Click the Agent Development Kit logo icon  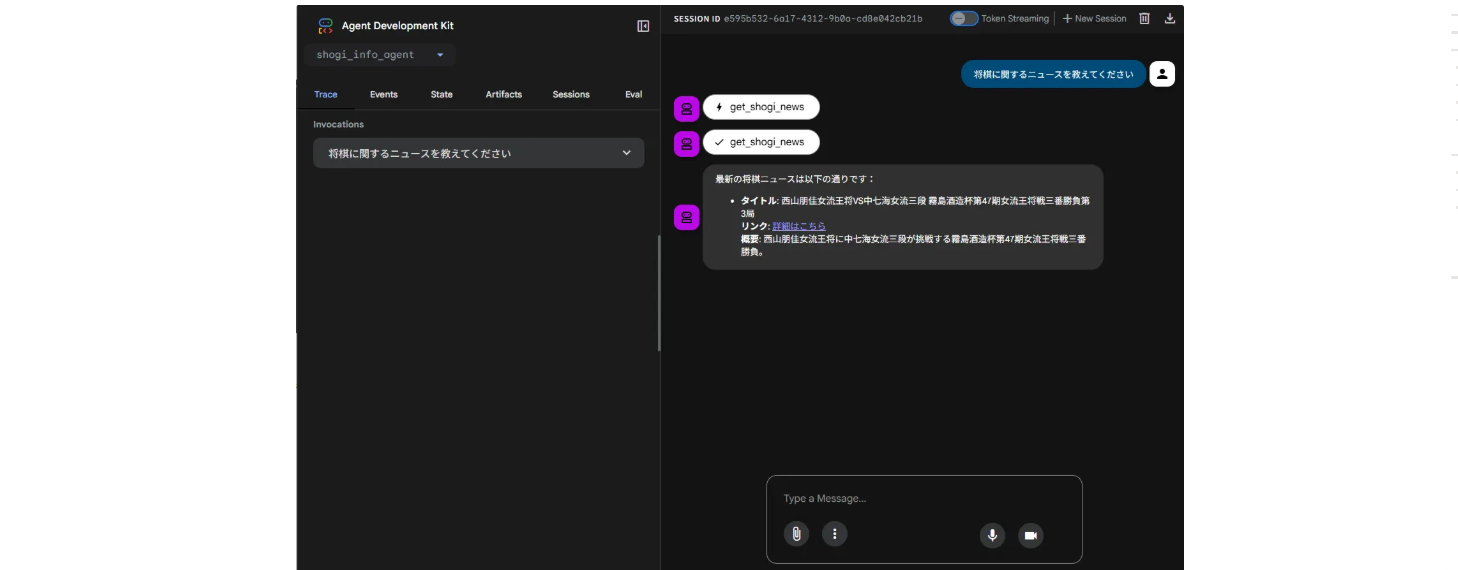pos(325,26)
